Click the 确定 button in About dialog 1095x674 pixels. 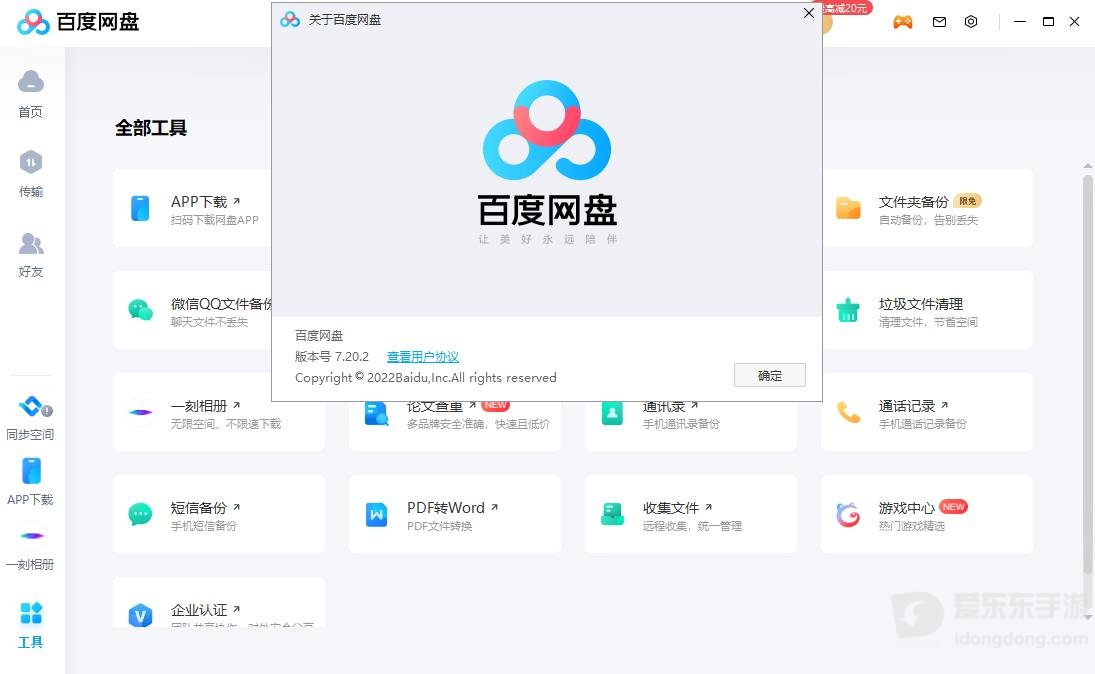[770, 375]
